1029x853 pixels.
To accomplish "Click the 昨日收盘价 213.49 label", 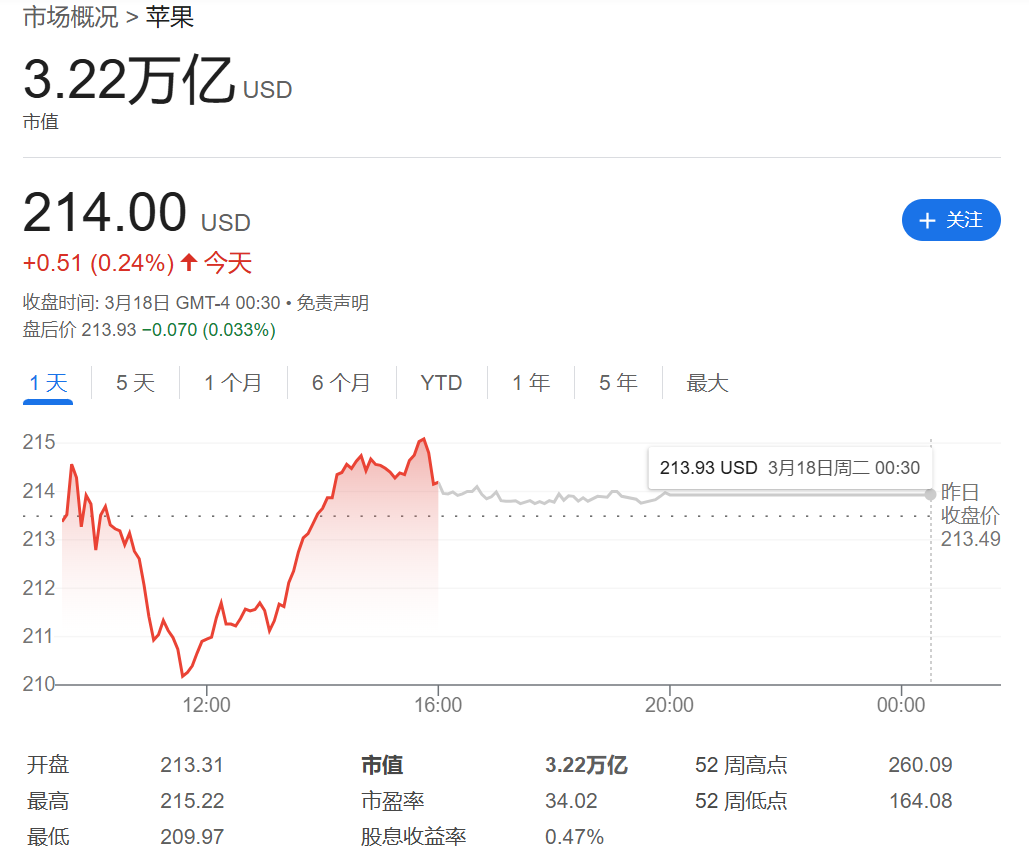I will tap(970, 516).
